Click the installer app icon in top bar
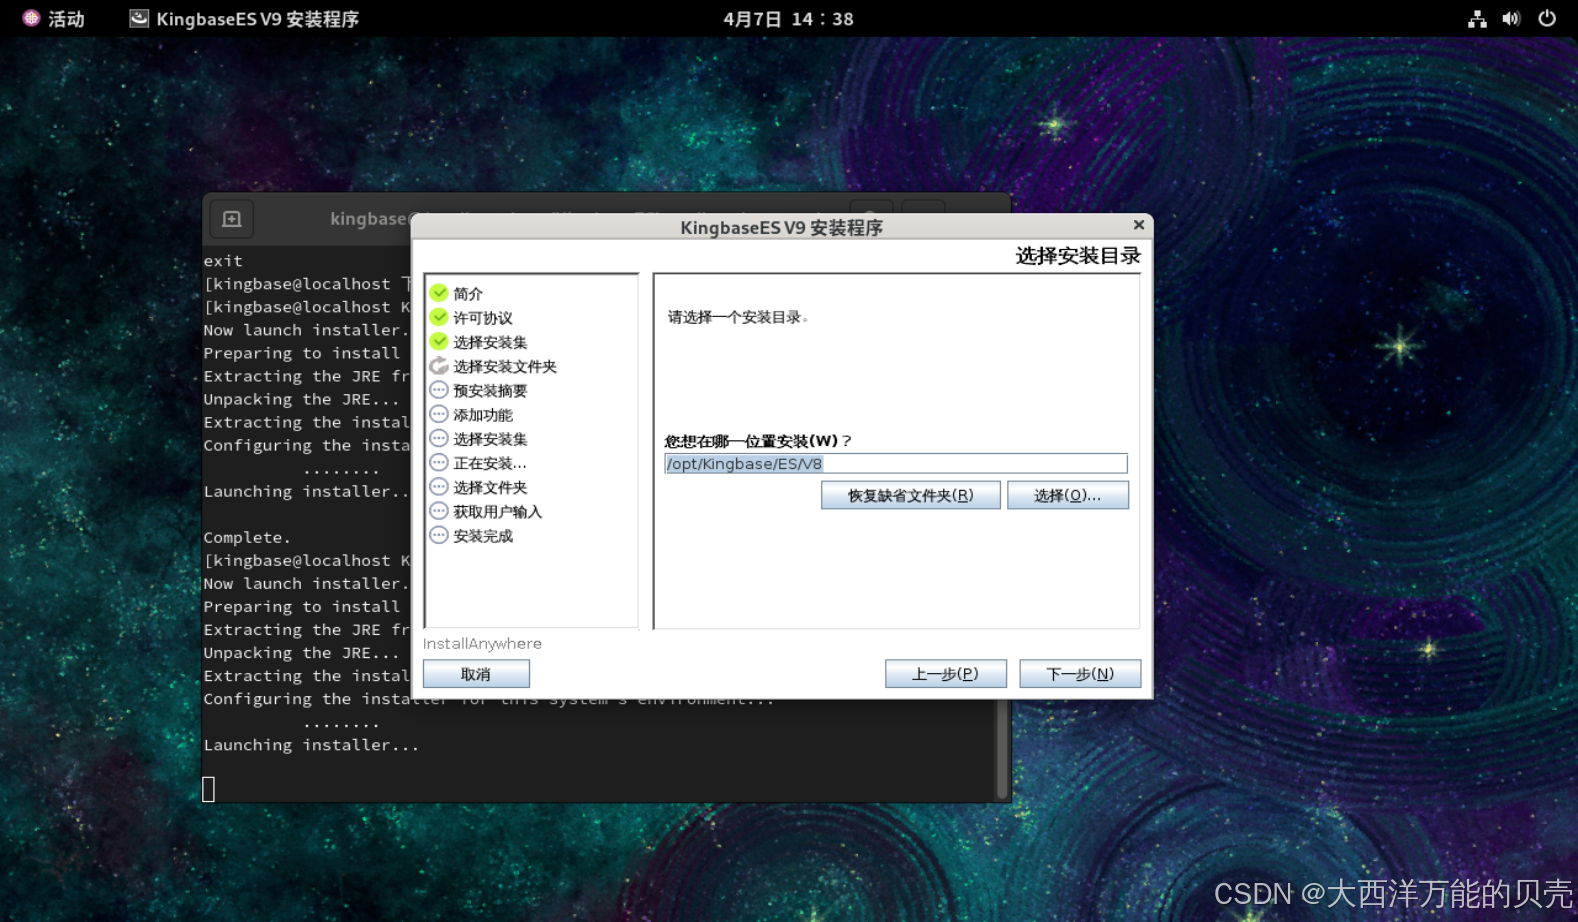 coord(139,18)
